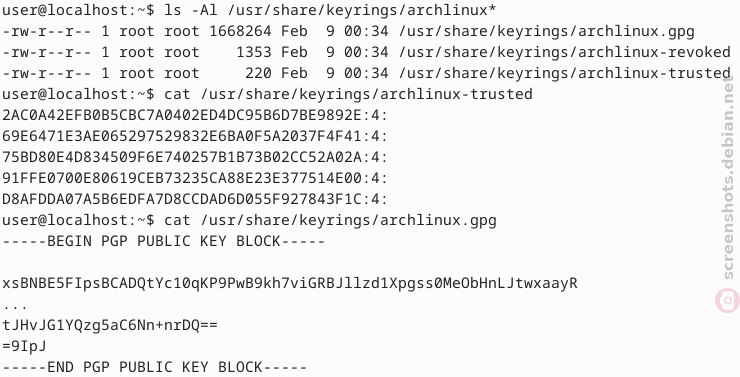Click the fingerprint starting with 2AC0A42E
The height and width of the screenshot is (377, 740).
pos(194,115)
